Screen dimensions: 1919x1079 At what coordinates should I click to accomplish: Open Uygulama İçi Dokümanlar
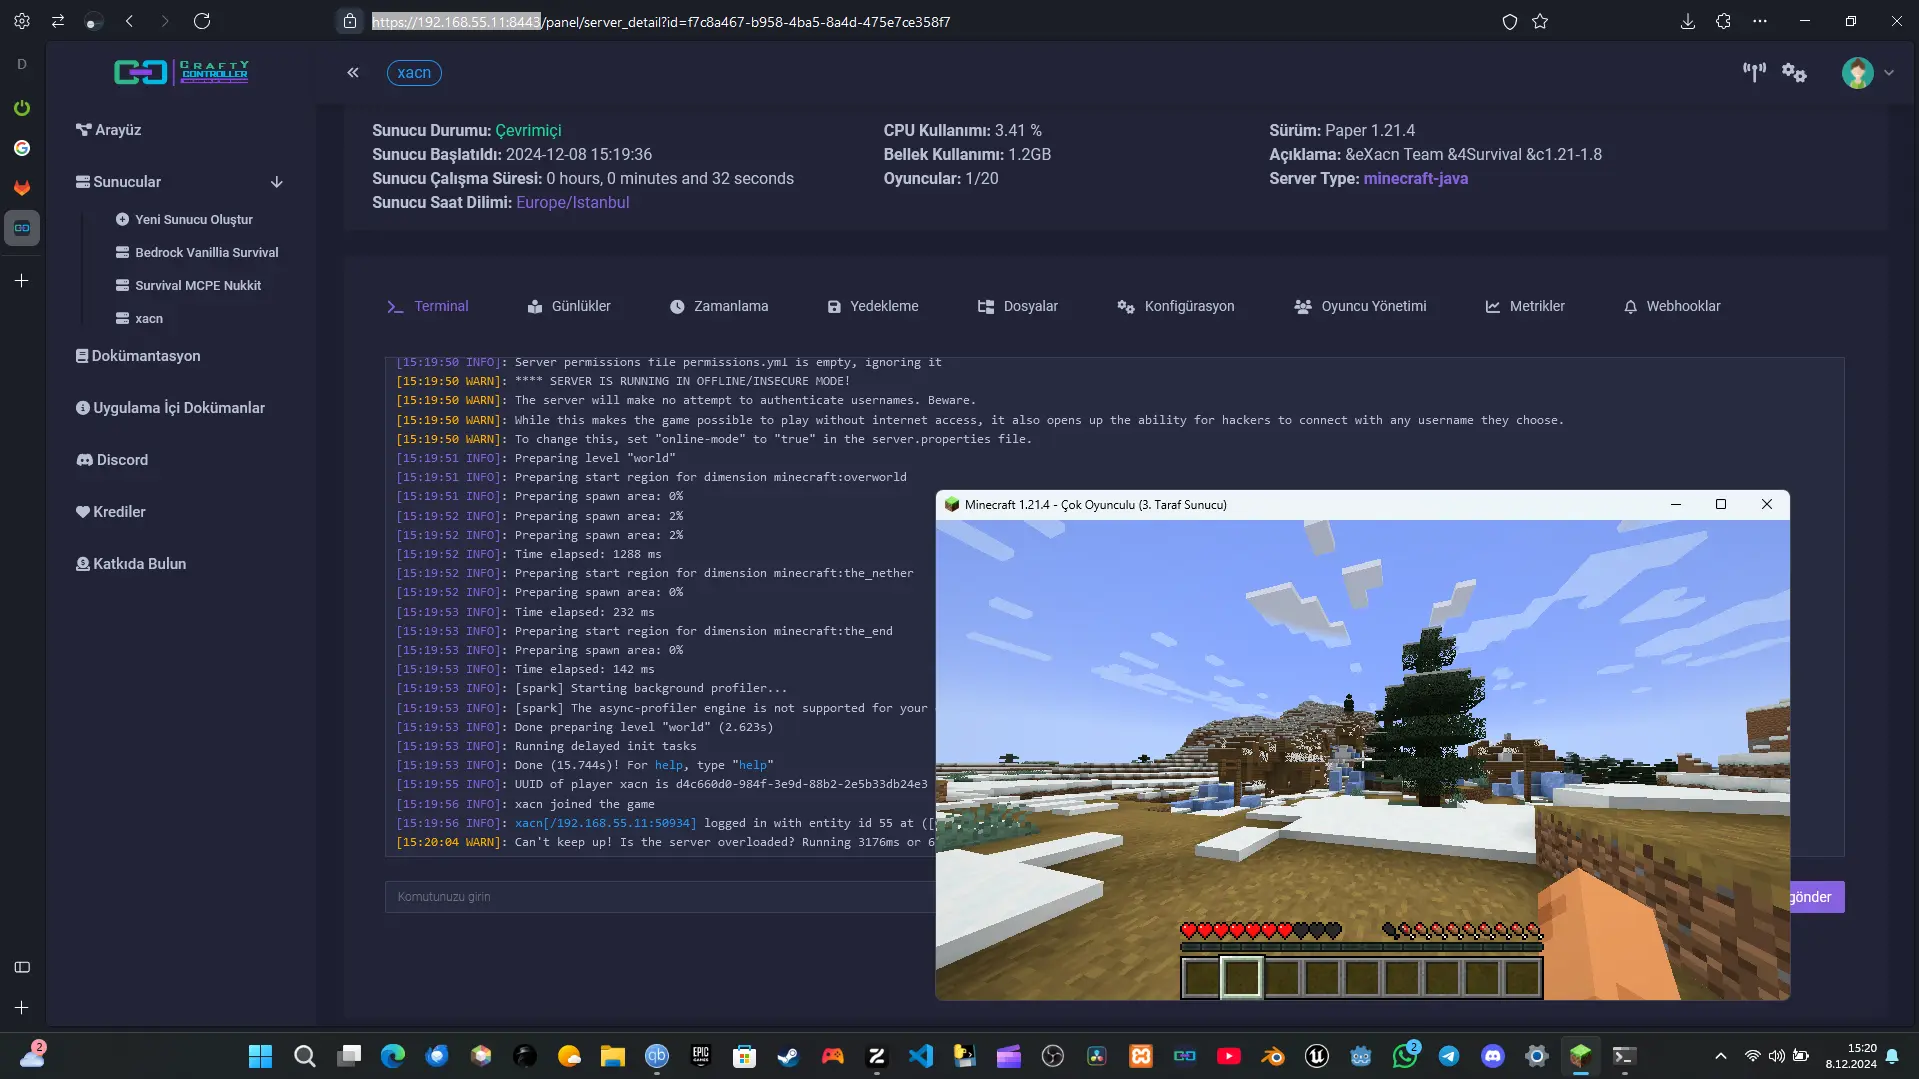pyautogui.click(x=170, y=408)
